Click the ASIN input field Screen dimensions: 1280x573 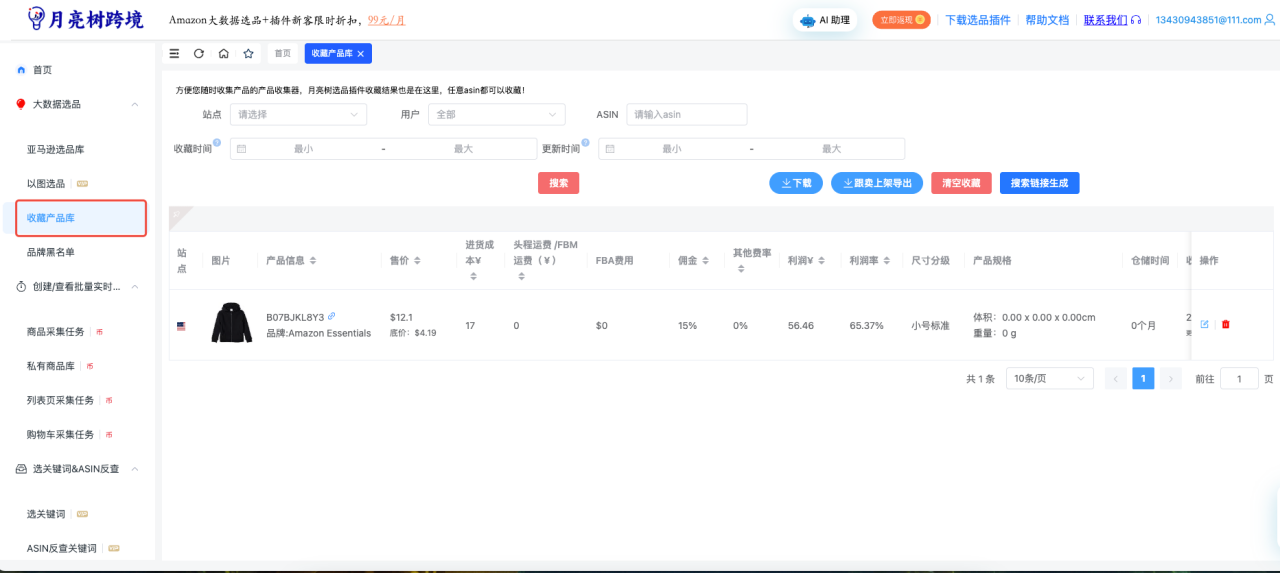[686, 115]
